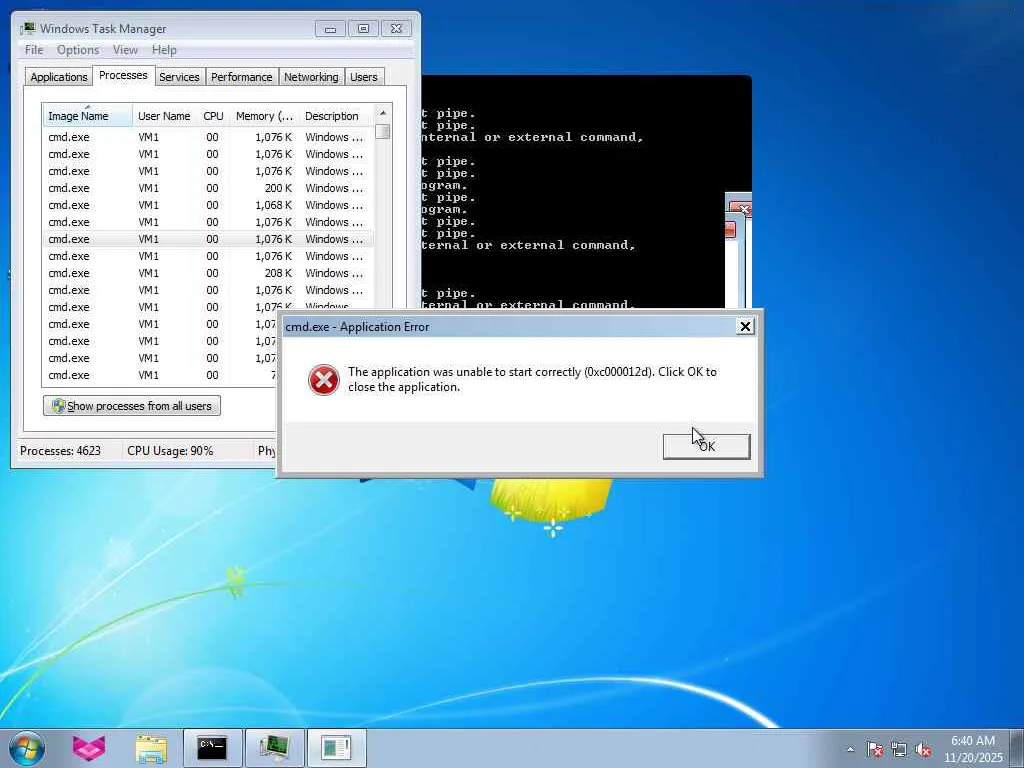The width and height of the screenshot is (1024, 768).
Task: Open the File menu in Task Manager
Action: pos(34,50)
